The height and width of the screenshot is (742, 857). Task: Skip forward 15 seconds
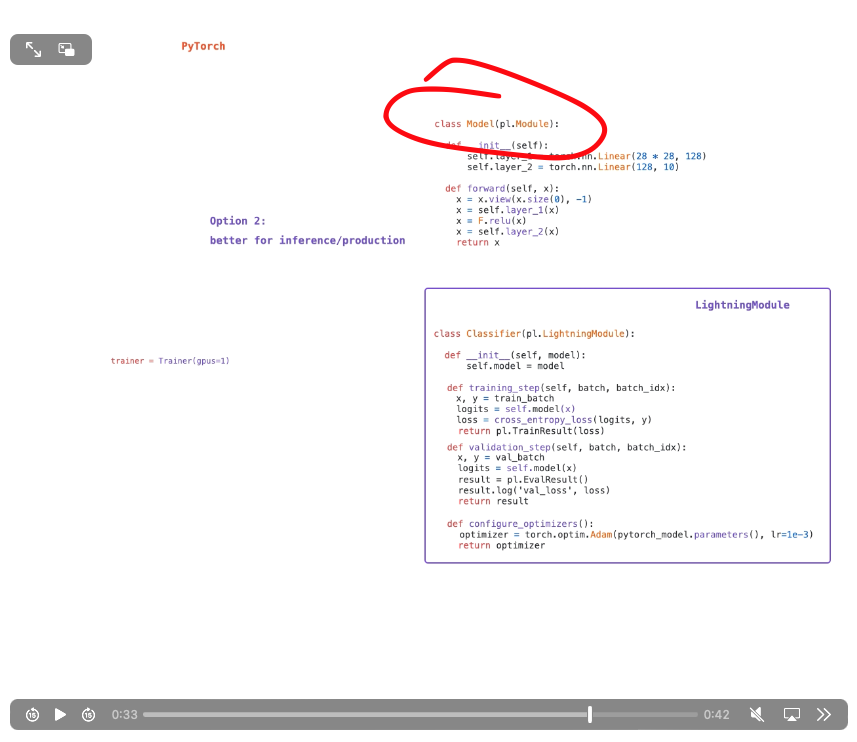pos(89,714)
